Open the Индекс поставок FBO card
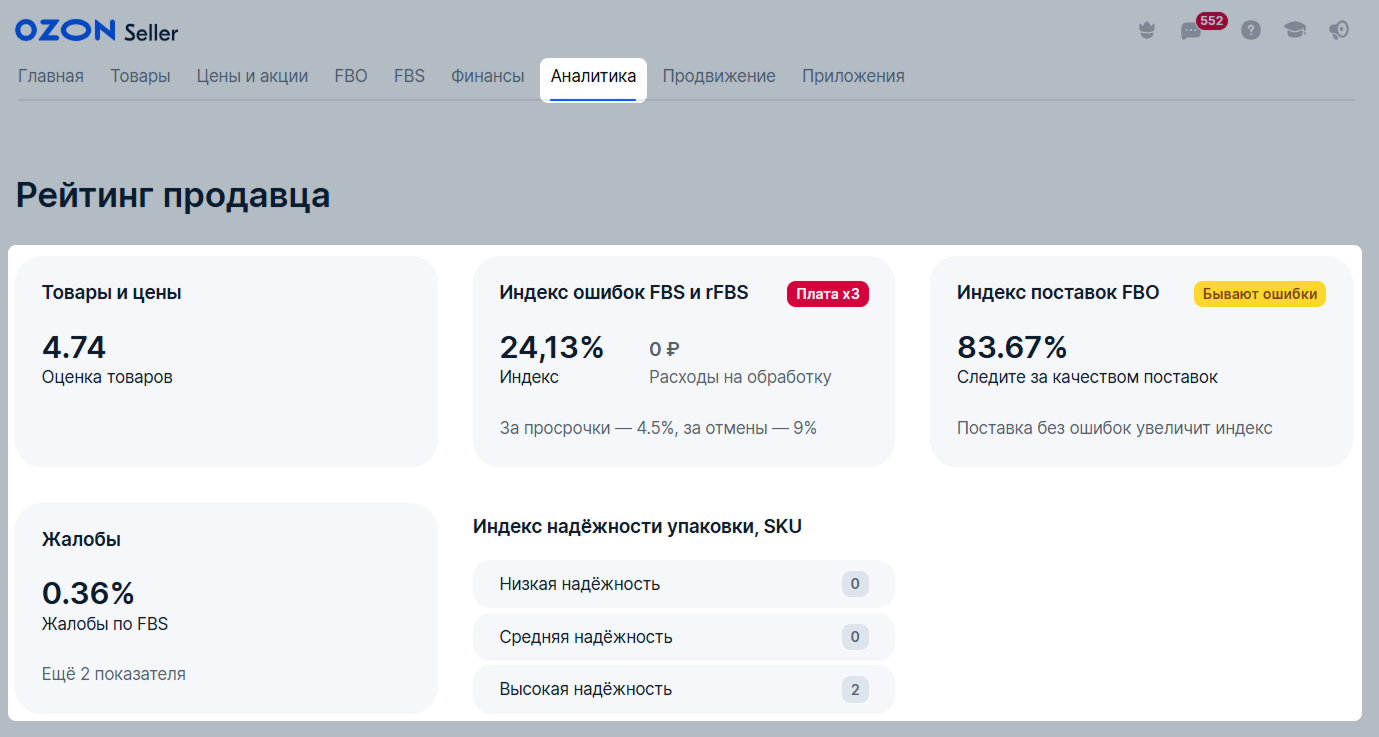The height and width of the screenshot is (737, 1379). click(1141, 362)
